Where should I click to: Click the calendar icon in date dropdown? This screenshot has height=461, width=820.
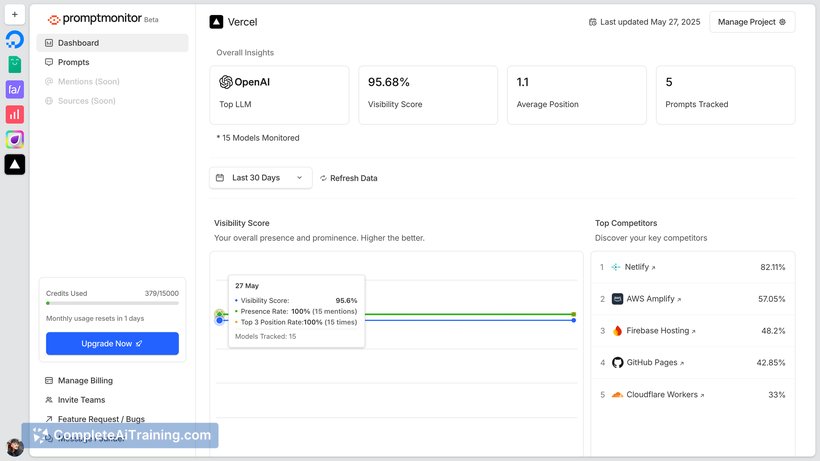pyautogui.click(x=220, y=178)
